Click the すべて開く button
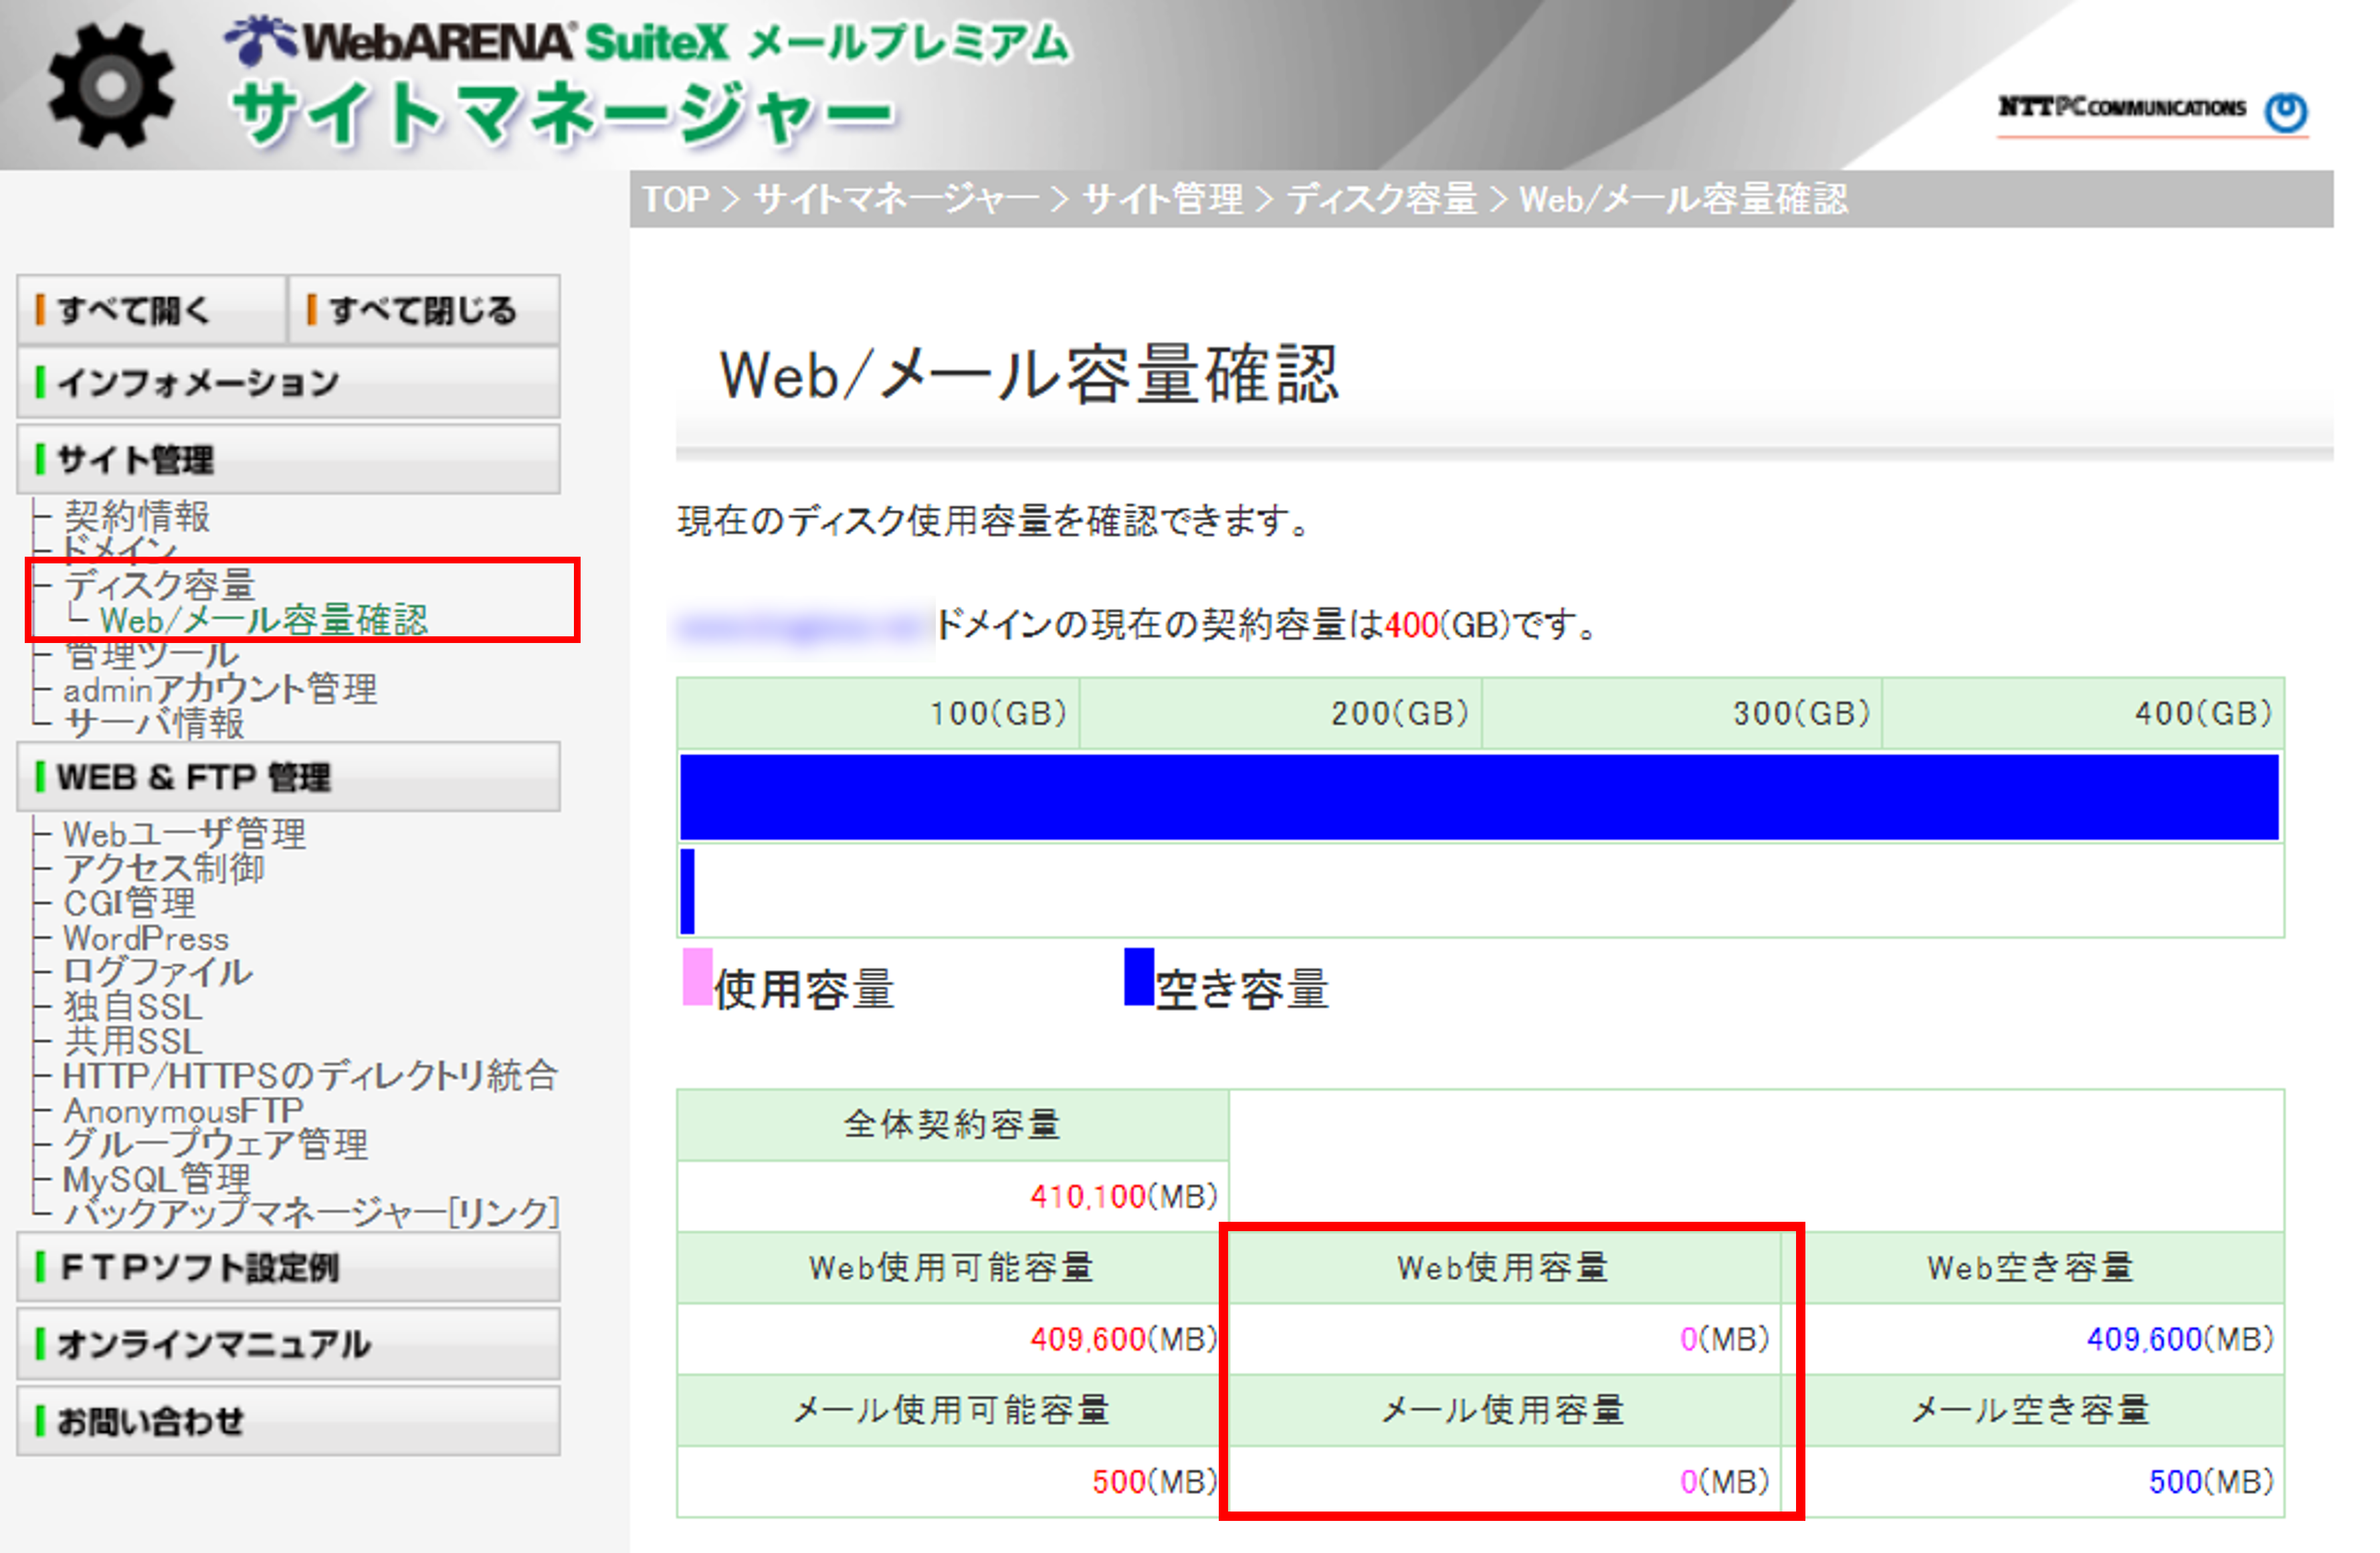 [152, 310]
